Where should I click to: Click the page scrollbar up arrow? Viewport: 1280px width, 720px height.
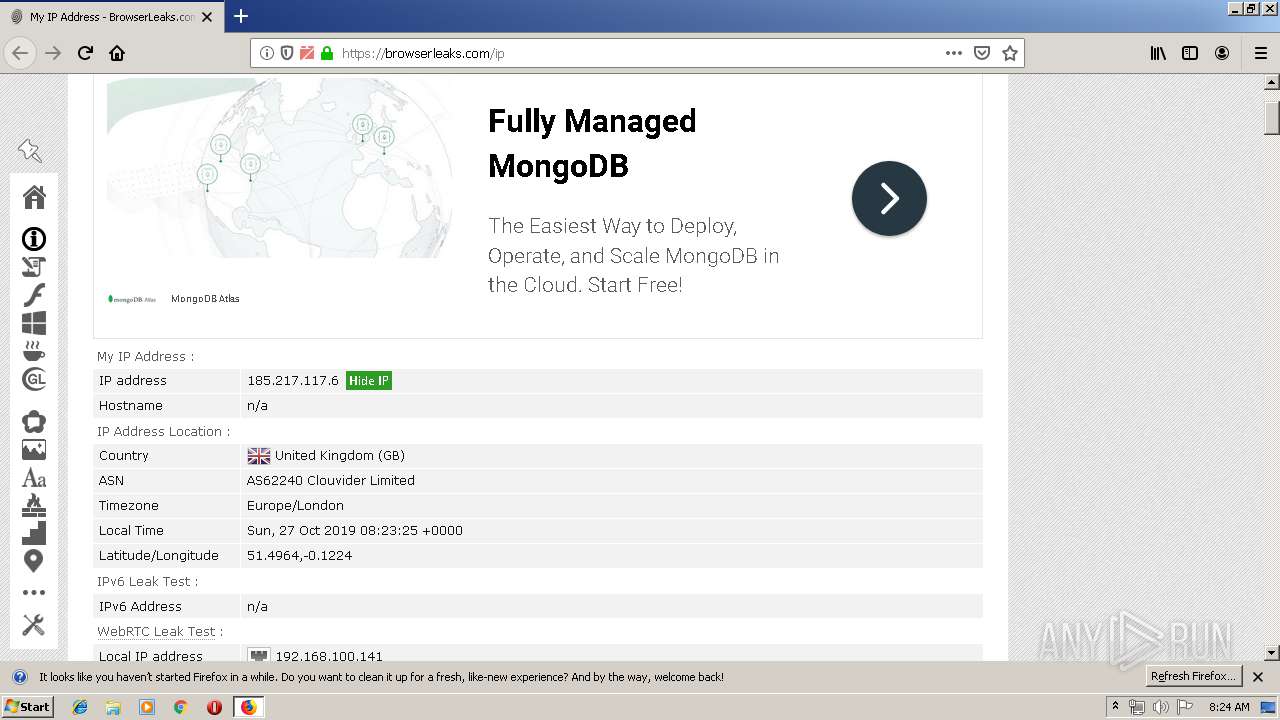1272,83
